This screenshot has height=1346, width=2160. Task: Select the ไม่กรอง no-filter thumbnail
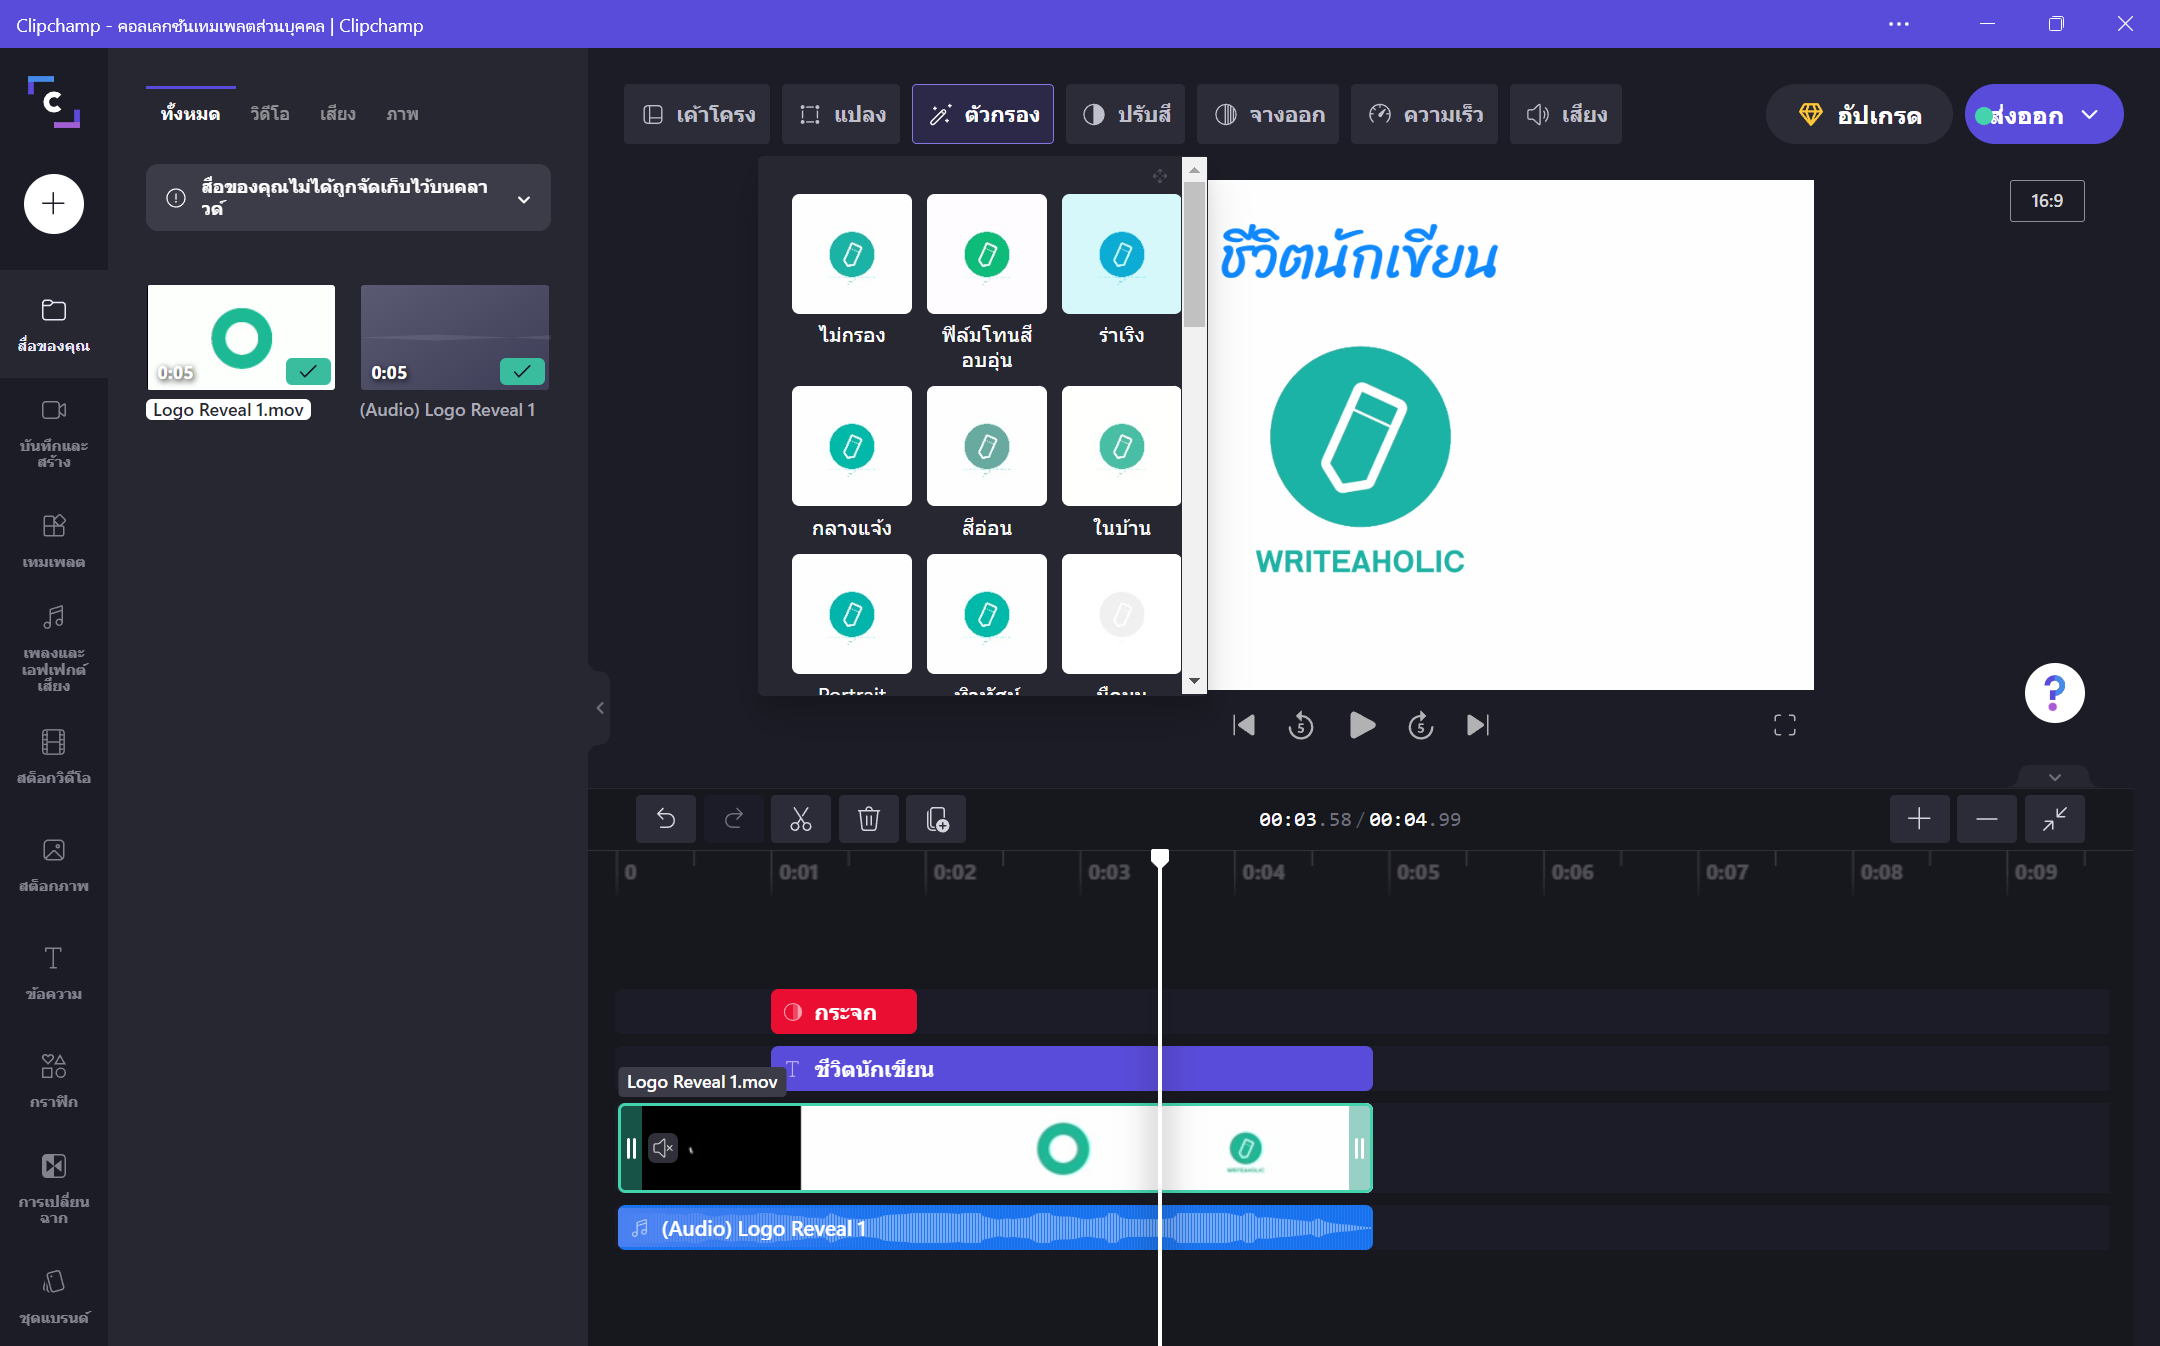pos(851,254)
